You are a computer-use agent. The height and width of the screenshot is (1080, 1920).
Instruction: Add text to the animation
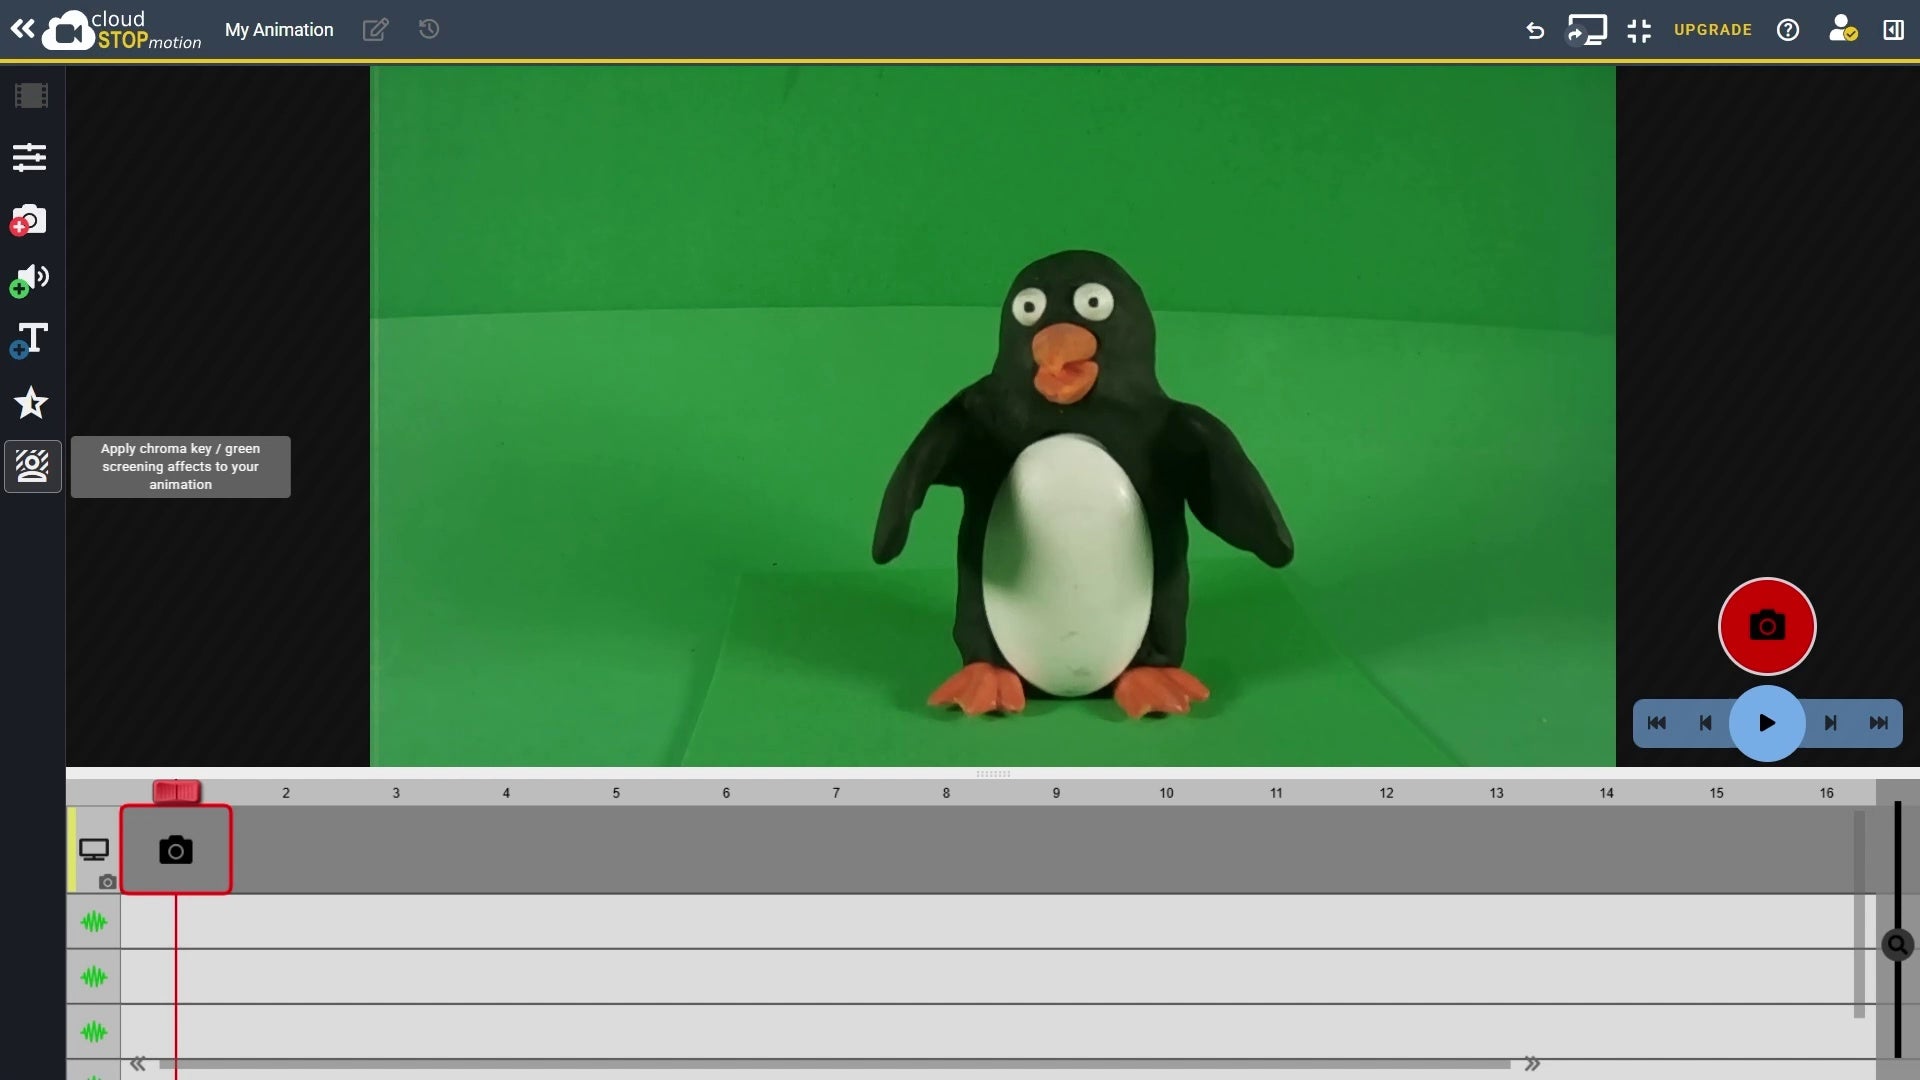[29, 342]
